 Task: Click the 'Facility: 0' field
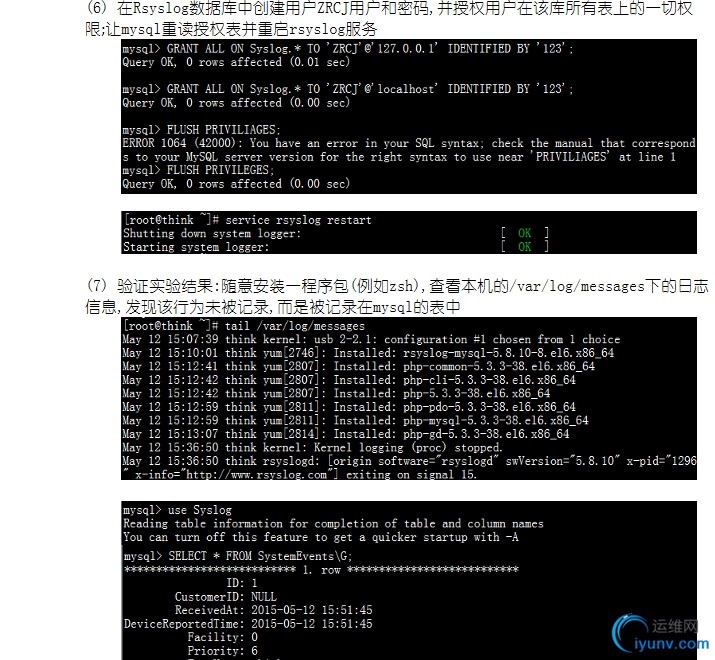(x=223, y=637)
